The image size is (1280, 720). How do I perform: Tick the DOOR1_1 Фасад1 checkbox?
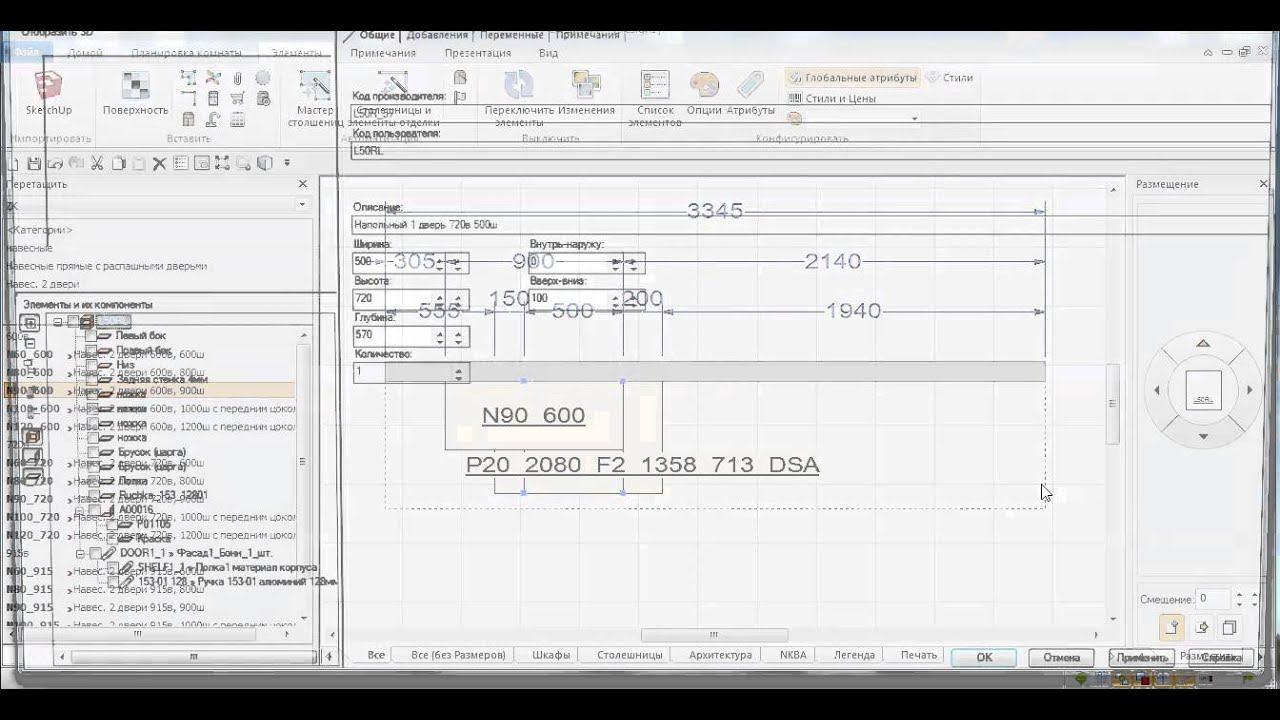coord(96,553)
